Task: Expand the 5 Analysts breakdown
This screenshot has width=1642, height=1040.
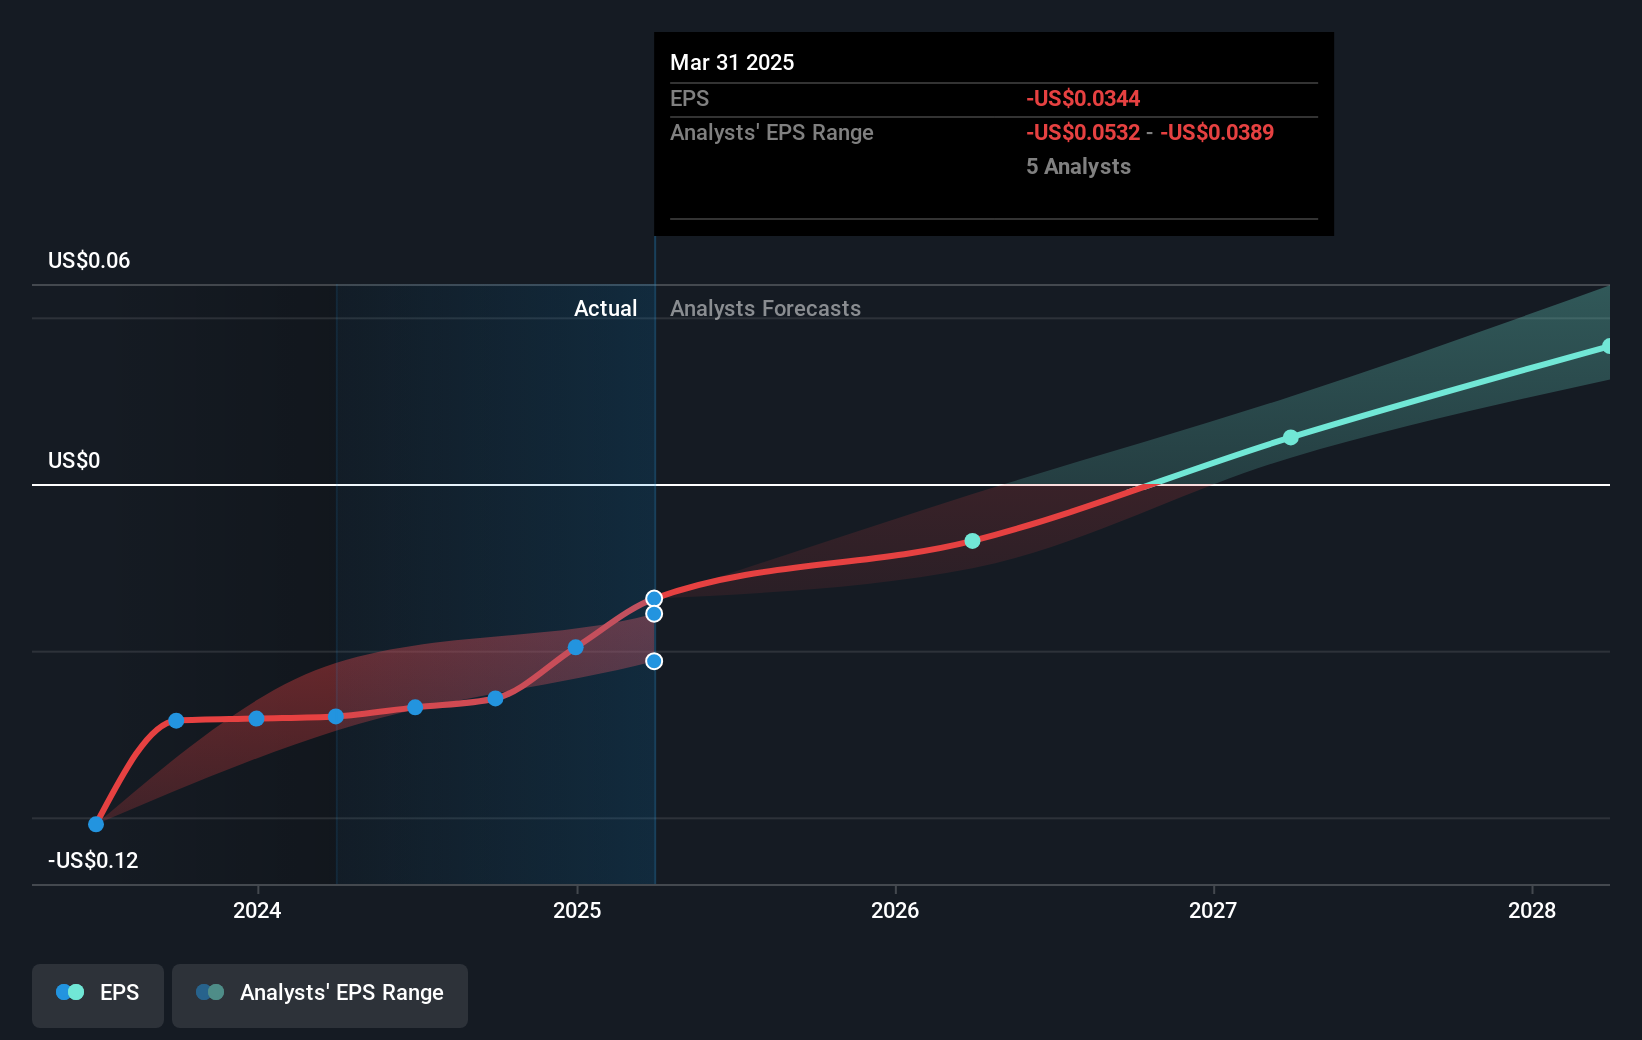Action: 1078,166
